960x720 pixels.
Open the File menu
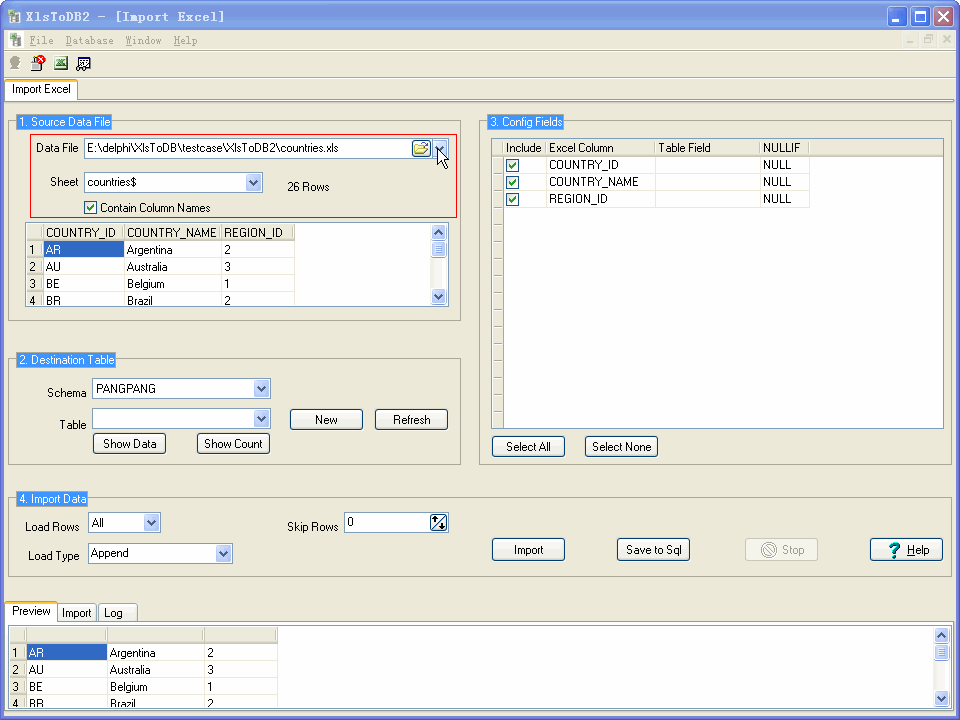point(42,40)
